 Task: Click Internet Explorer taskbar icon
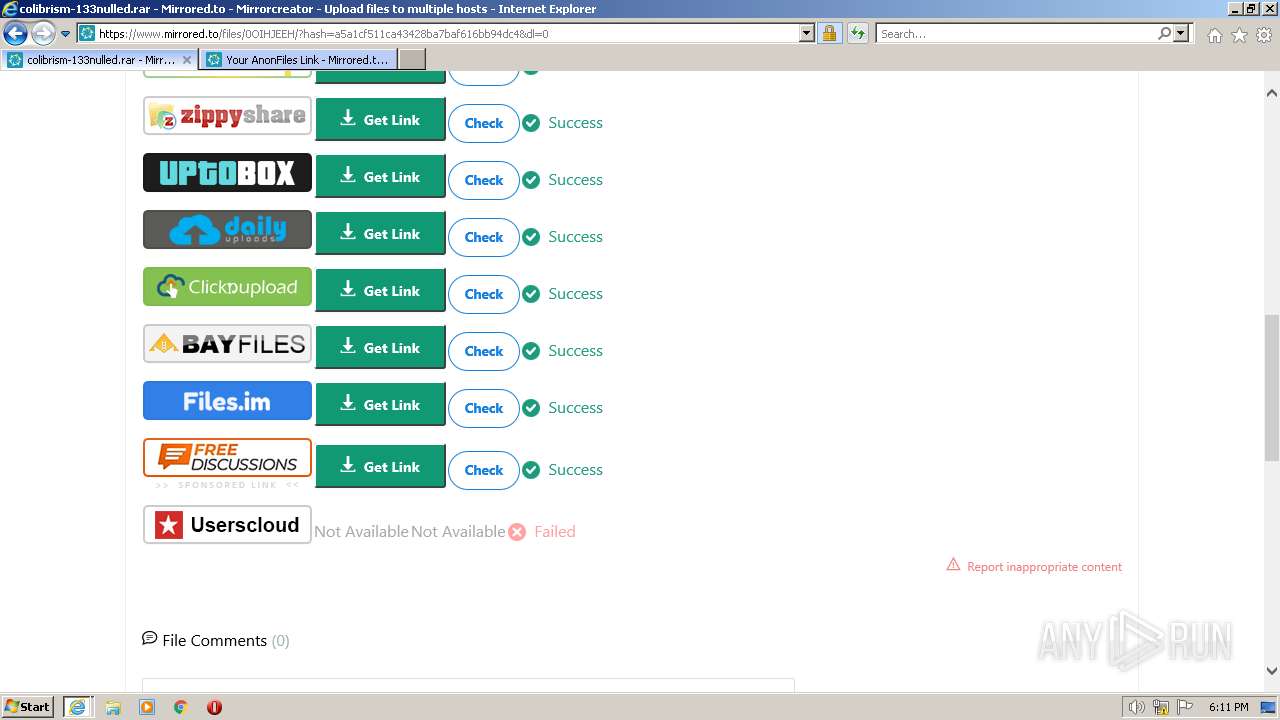tap(77, 707)
